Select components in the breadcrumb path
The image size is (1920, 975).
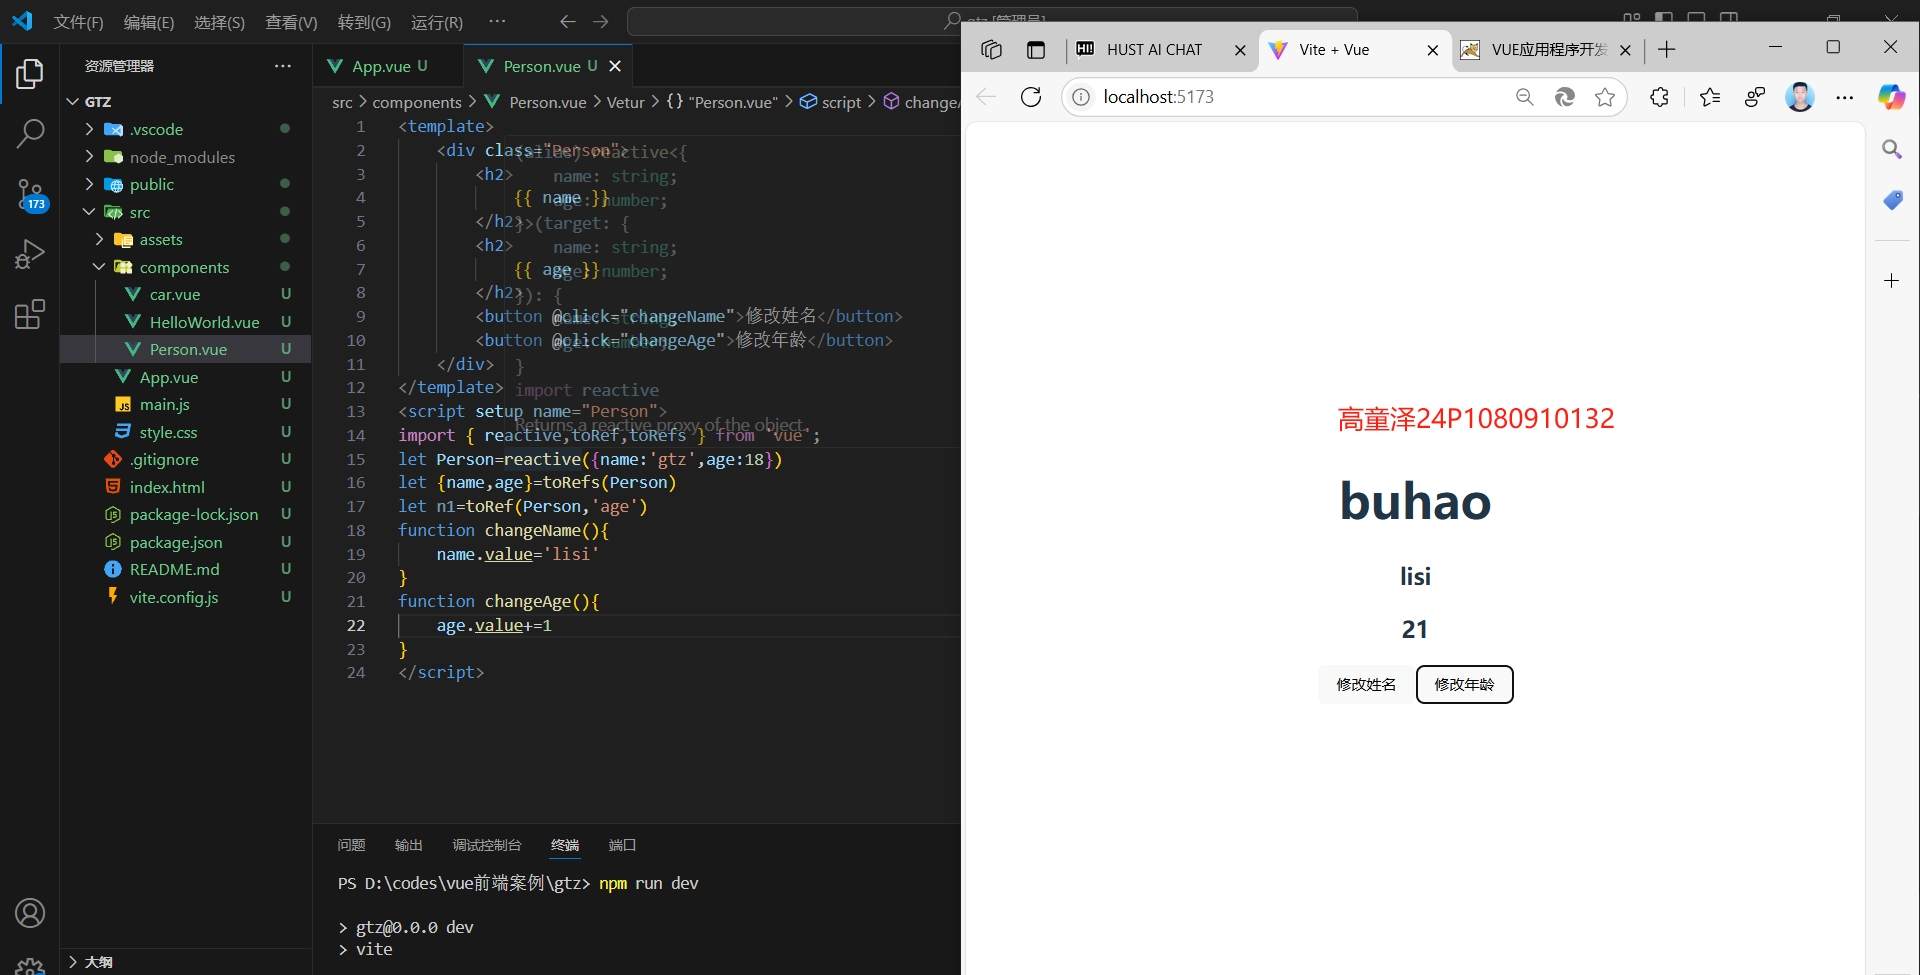[x=417, y=102]
